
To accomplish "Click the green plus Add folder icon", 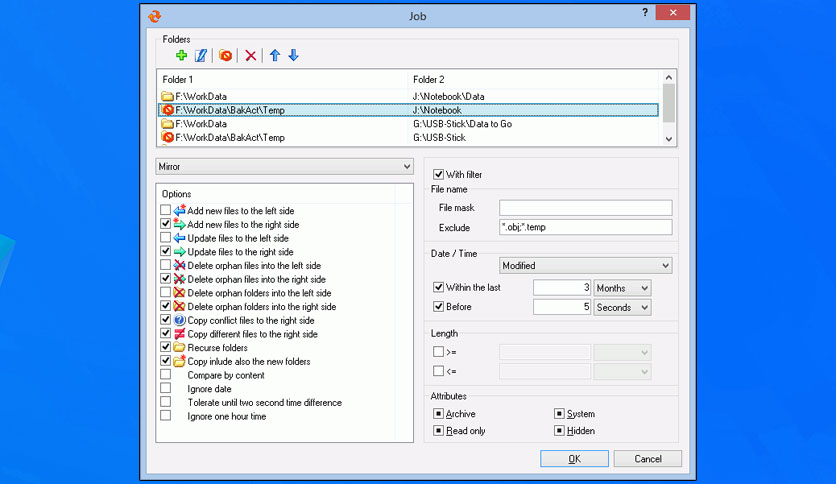I will click(182, 55).
